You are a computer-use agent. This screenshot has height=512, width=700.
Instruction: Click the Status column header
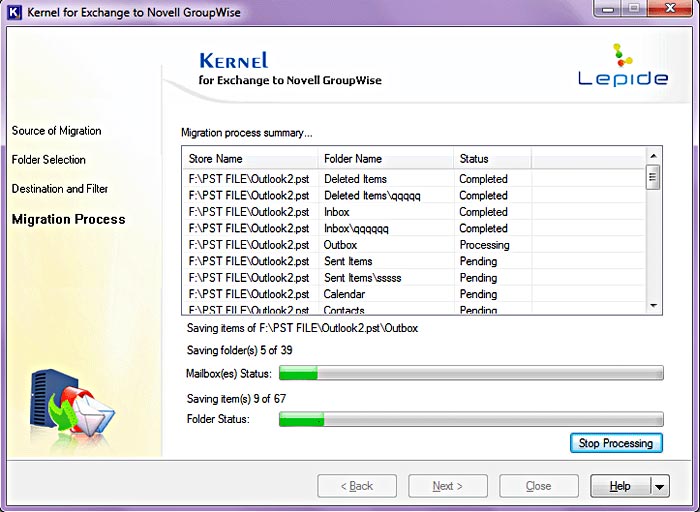[492, 158]
